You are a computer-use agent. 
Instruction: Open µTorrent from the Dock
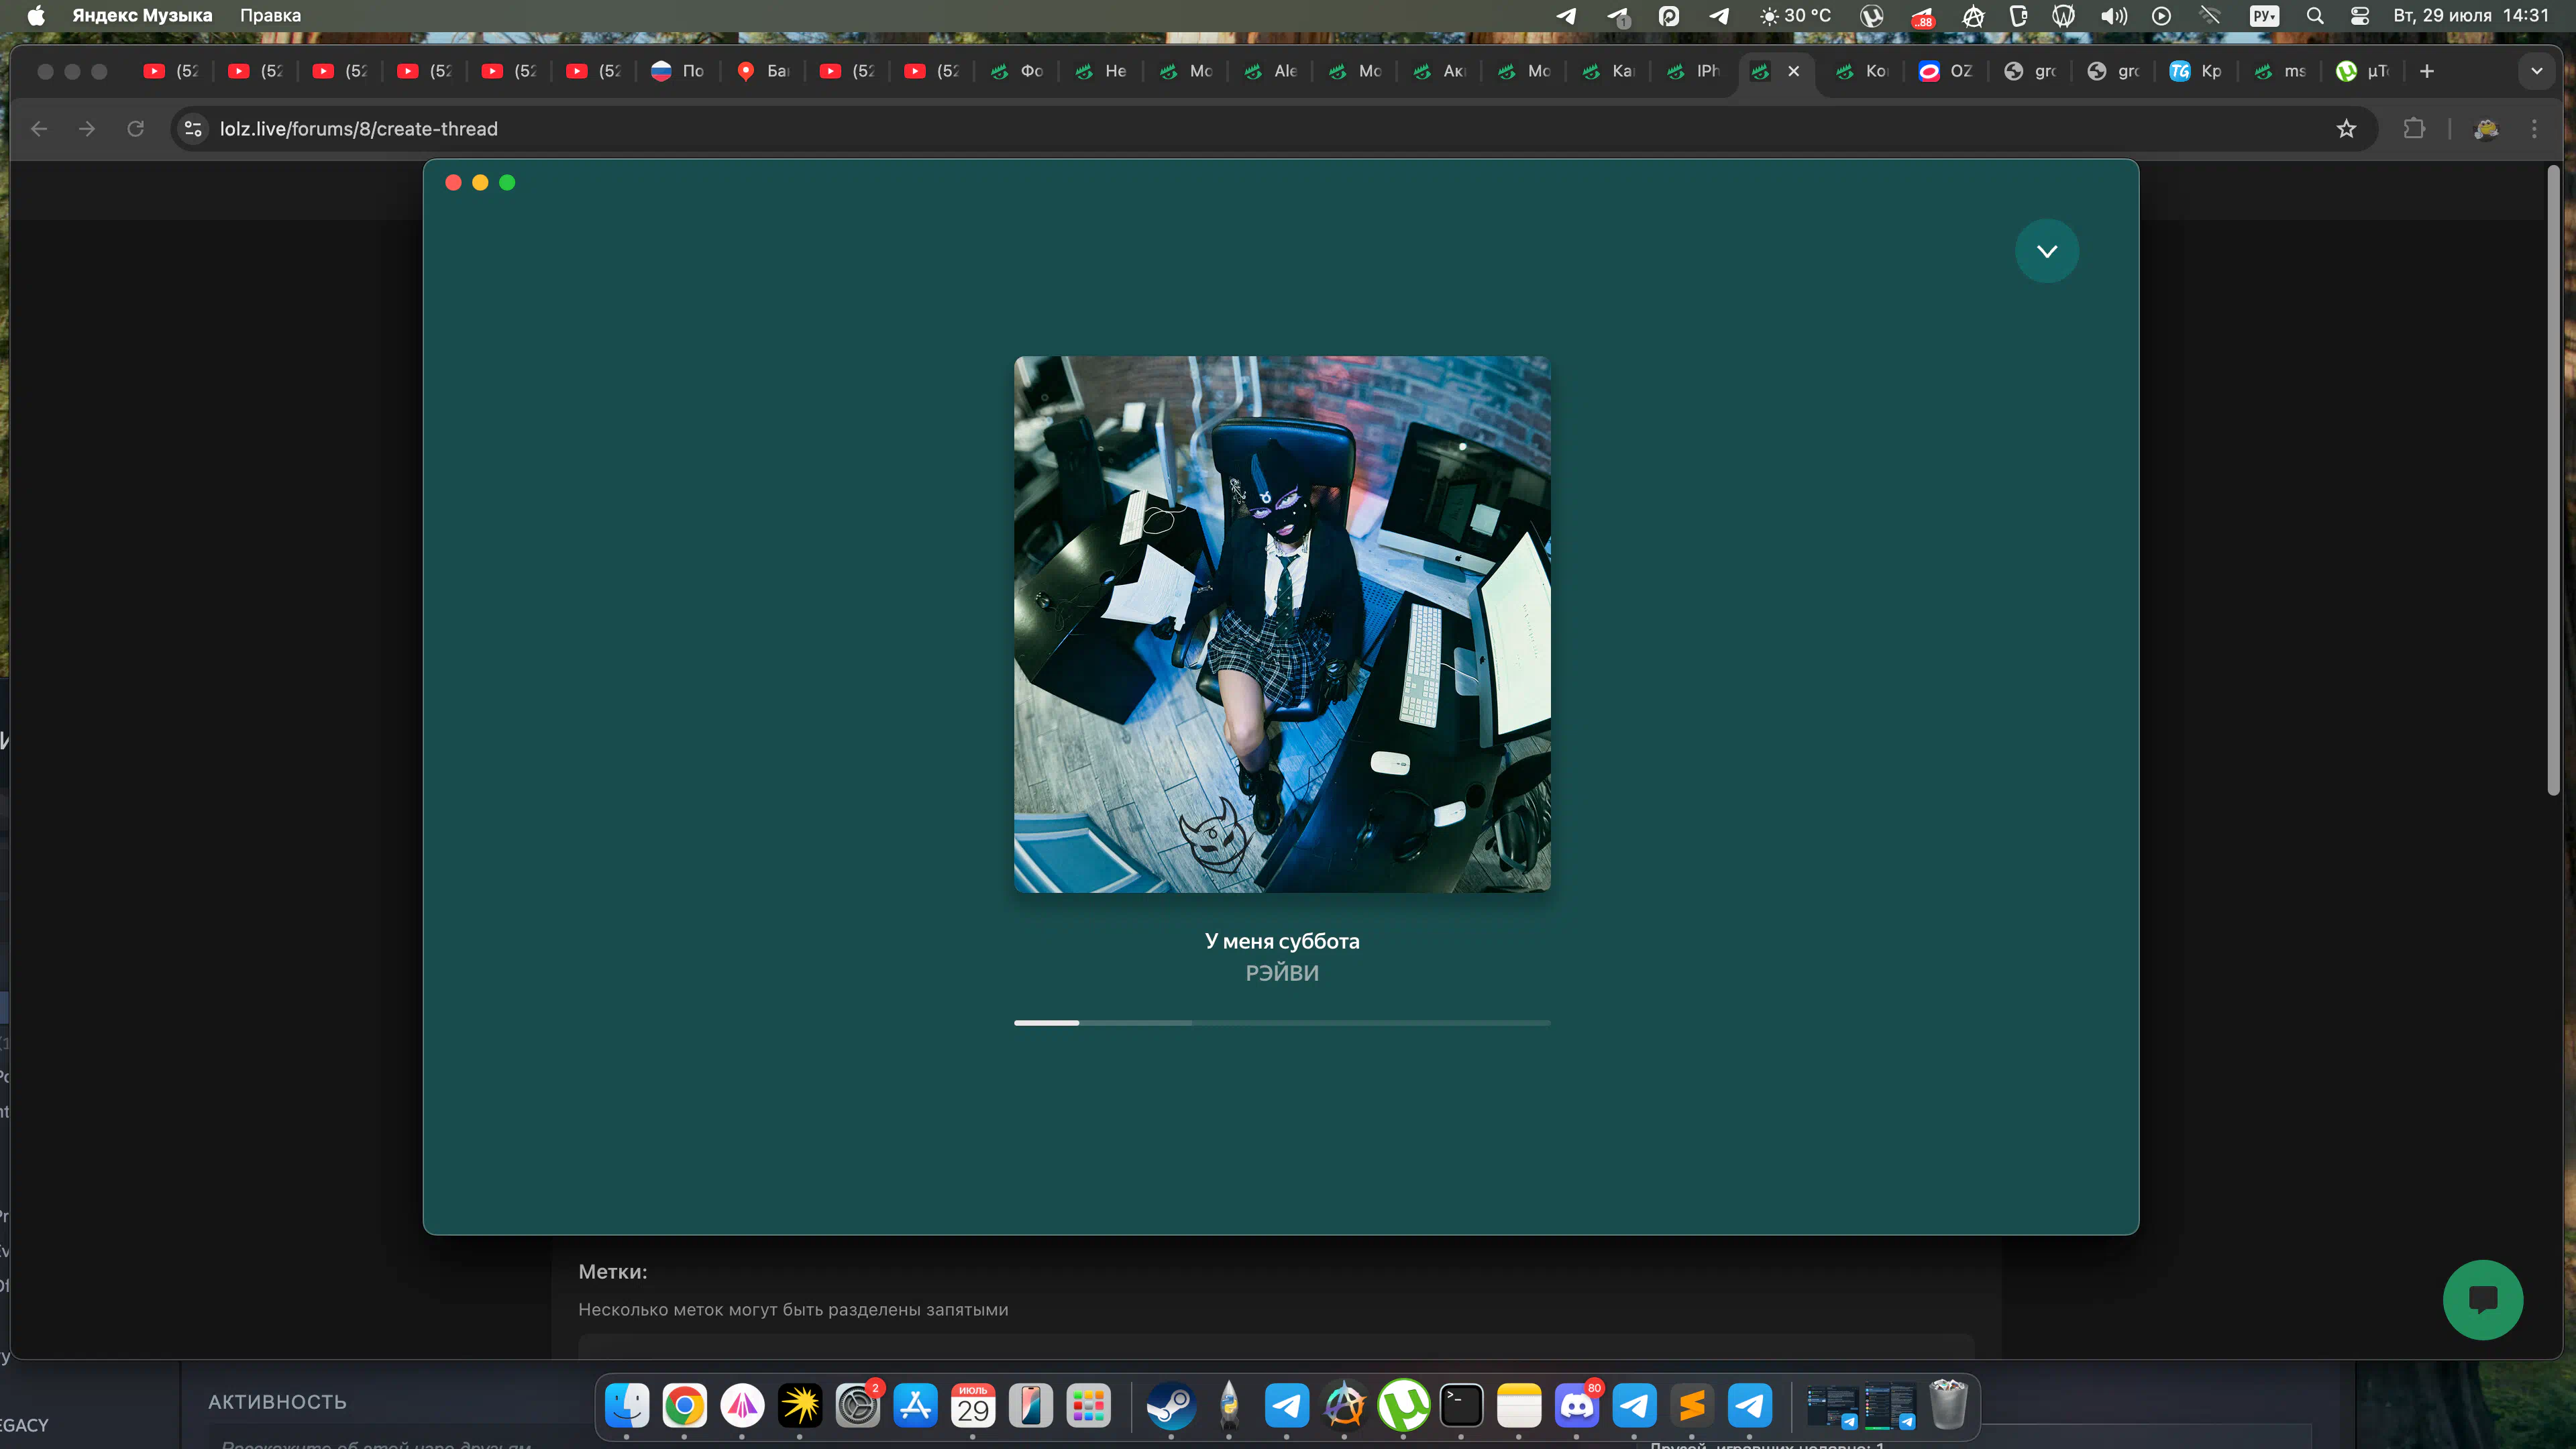[1403, 1405]
